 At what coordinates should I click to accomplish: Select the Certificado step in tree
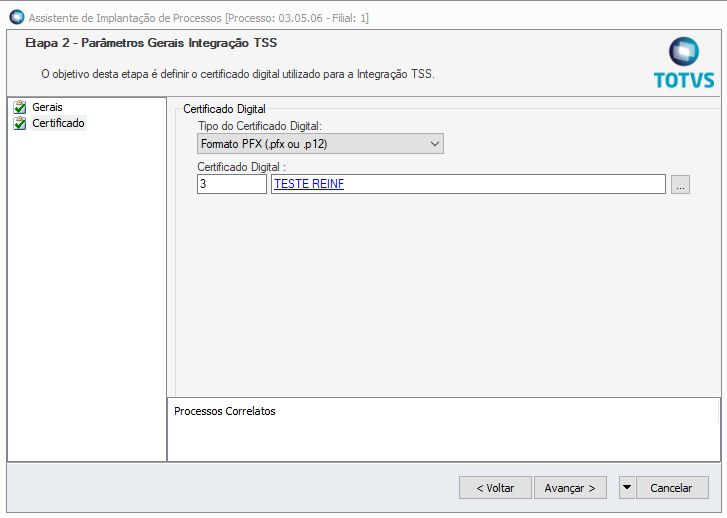58,123
